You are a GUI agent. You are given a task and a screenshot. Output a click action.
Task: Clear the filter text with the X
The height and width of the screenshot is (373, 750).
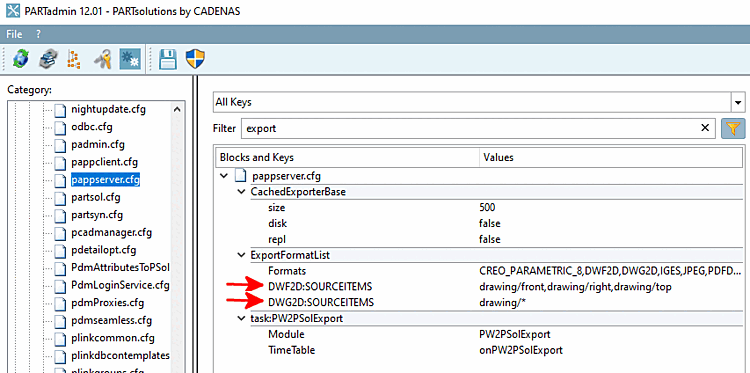point(705,128)
